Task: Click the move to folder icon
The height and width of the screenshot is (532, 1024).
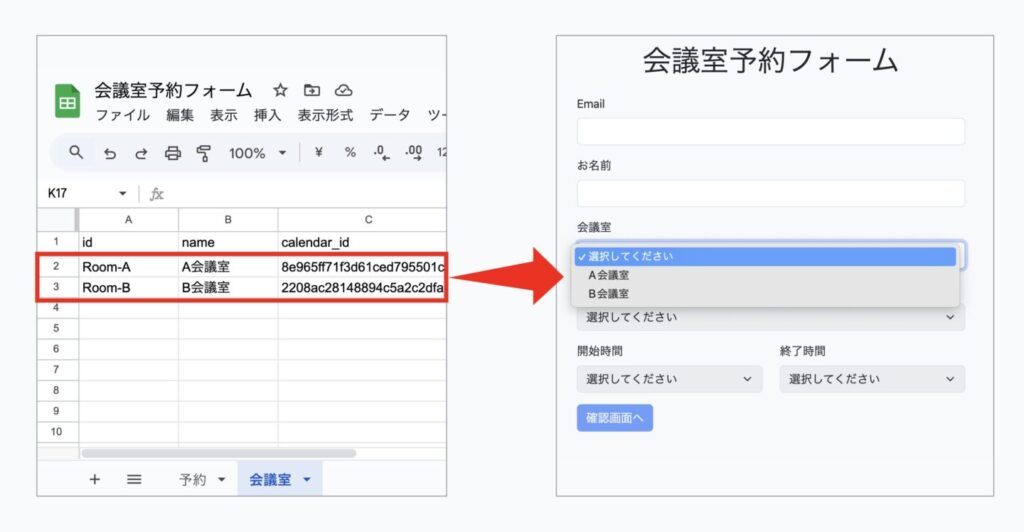Action: click(x=312, y=90)
